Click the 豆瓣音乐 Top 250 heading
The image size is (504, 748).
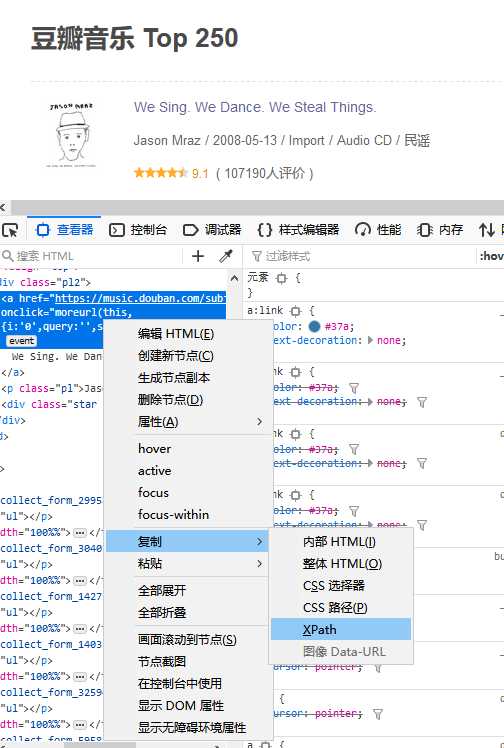pyautogui.click(x=134, y=39)
